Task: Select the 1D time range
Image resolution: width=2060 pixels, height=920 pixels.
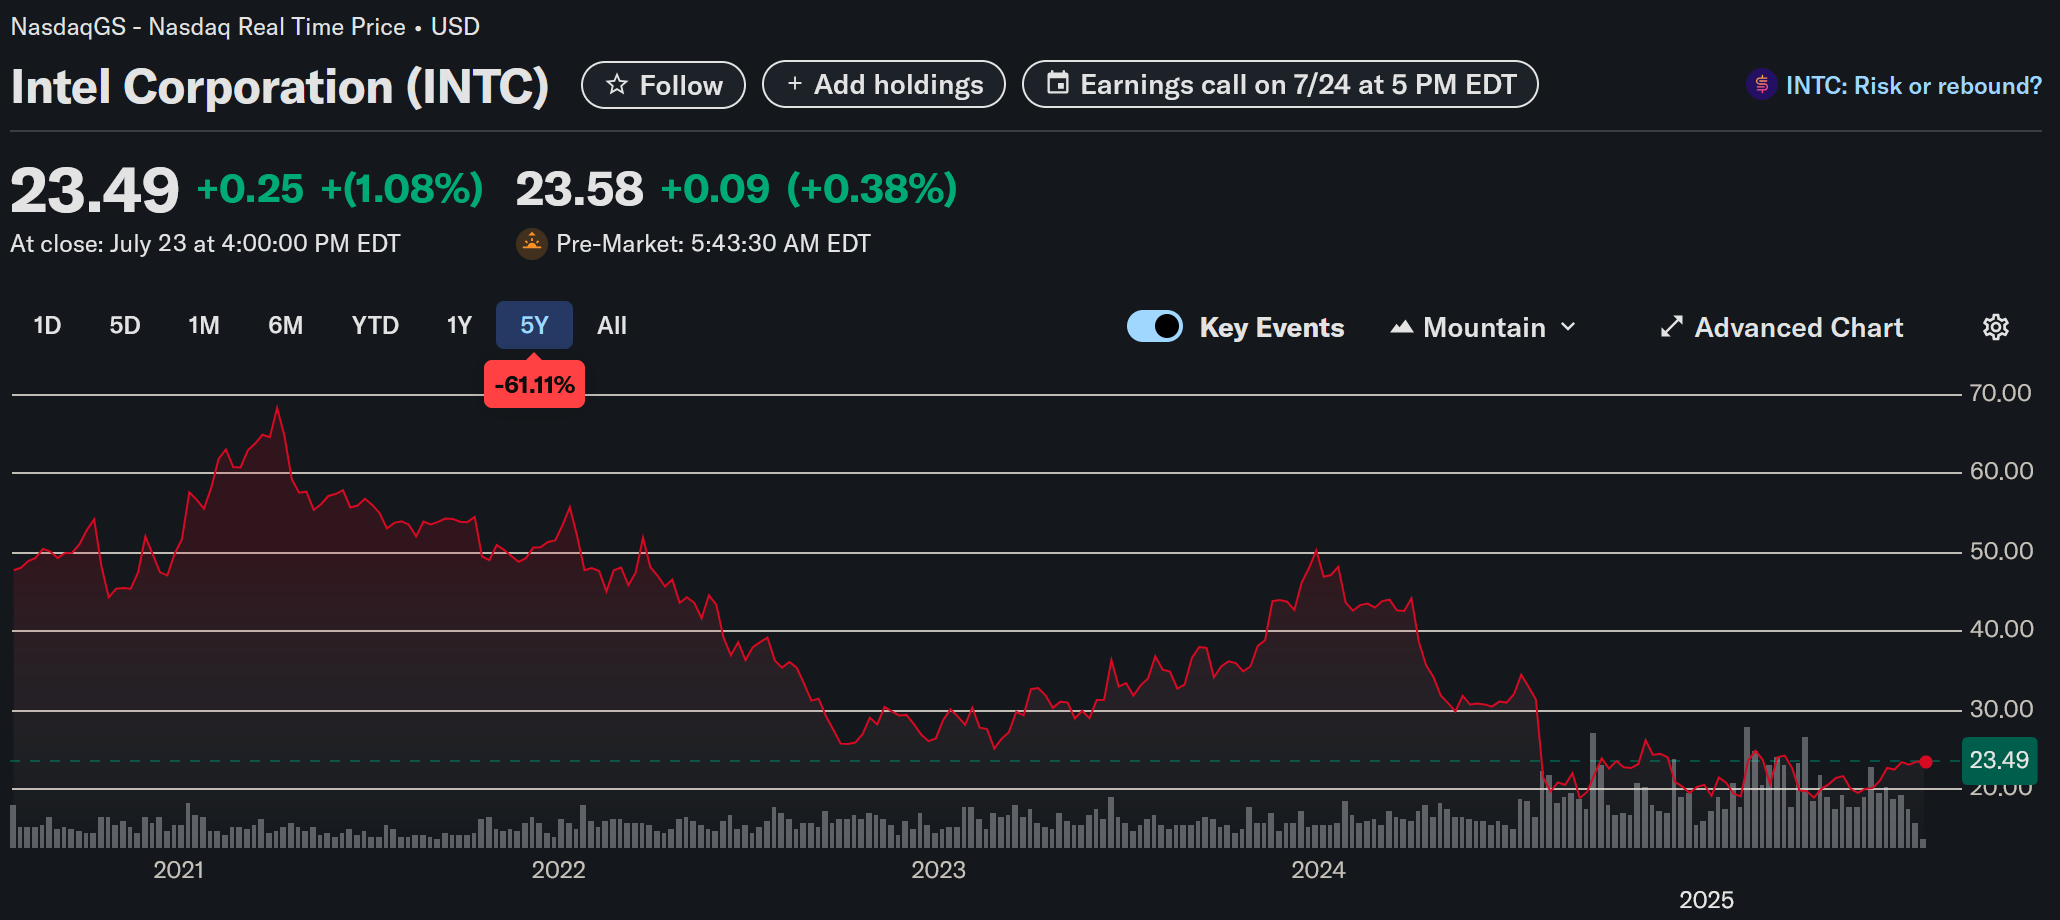Action: [x=47, y=325]
